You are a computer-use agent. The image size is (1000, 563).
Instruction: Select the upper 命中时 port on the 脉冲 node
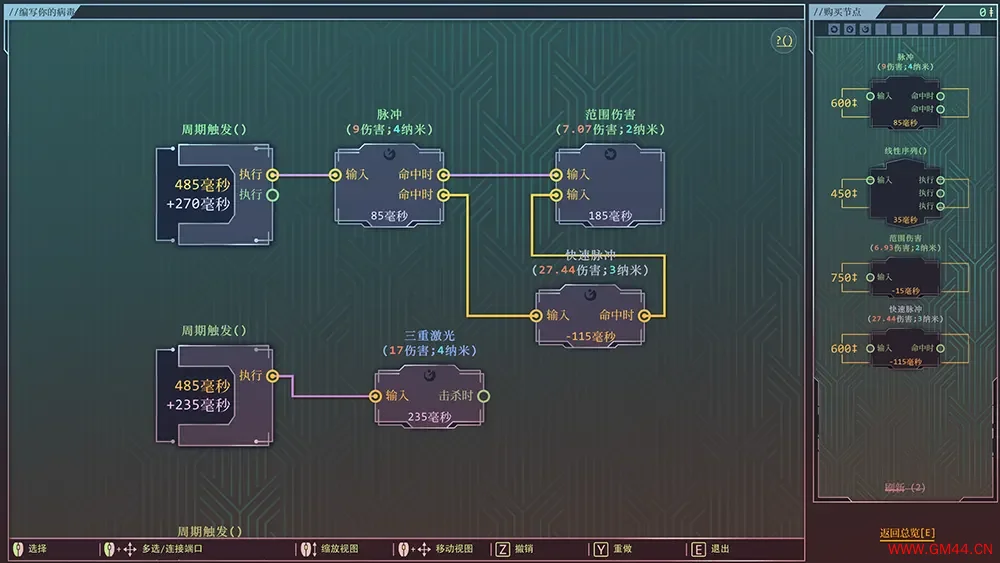[x=443, y=175]
